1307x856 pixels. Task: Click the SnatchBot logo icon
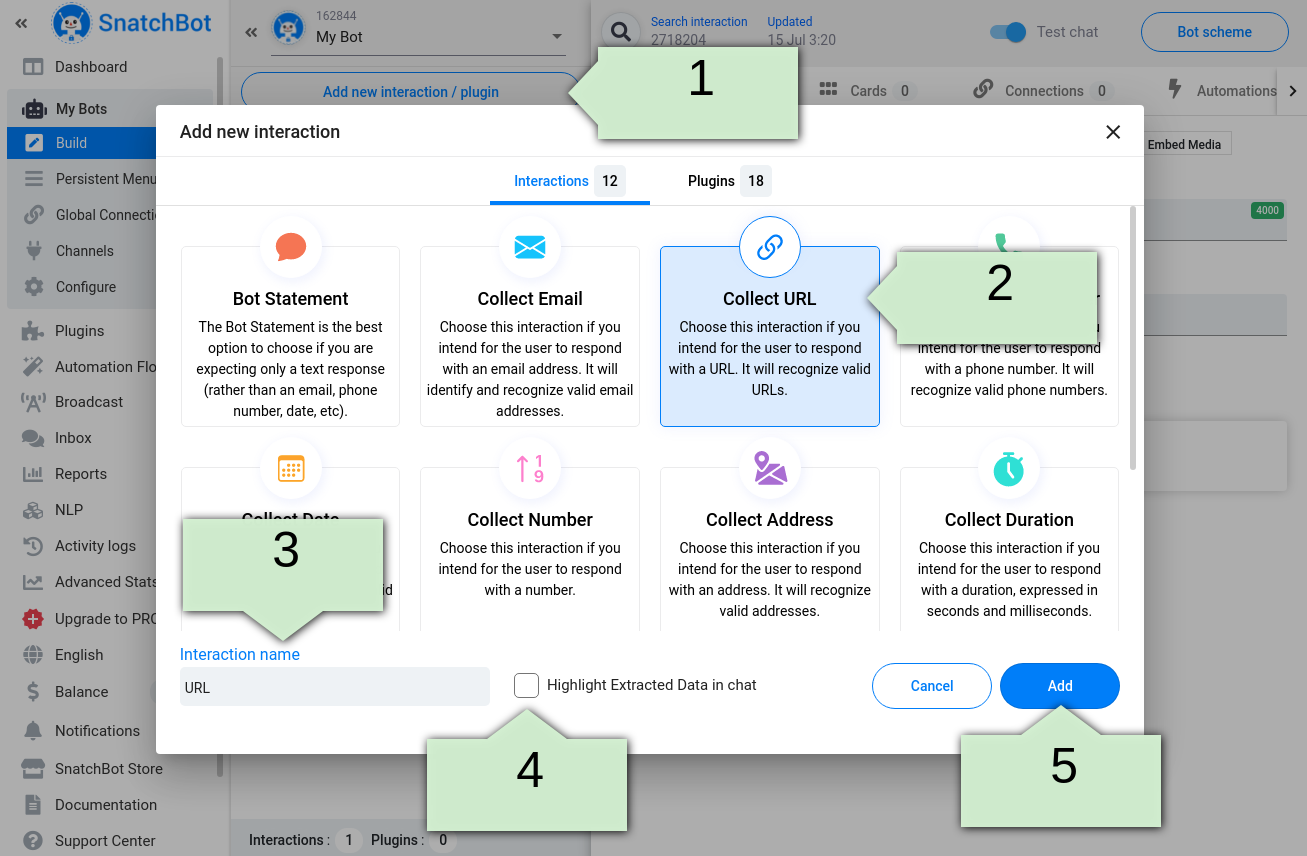tap(71, 25)
